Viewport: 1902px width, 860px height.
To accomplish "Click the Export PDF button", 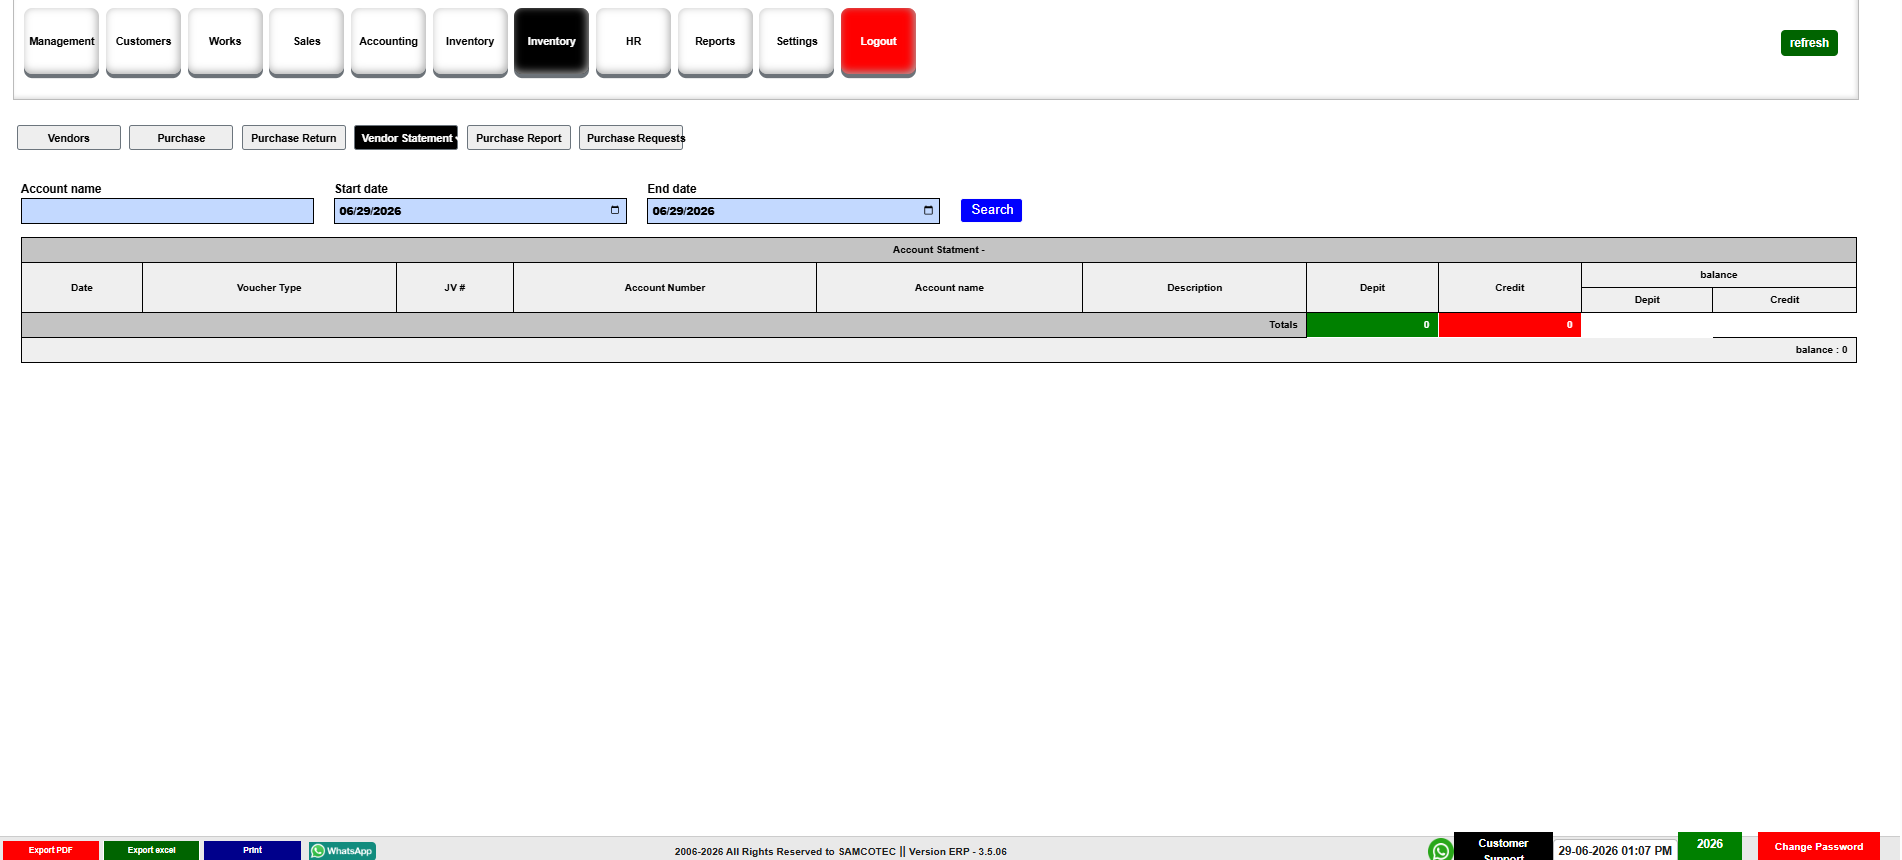I will 51,850.
